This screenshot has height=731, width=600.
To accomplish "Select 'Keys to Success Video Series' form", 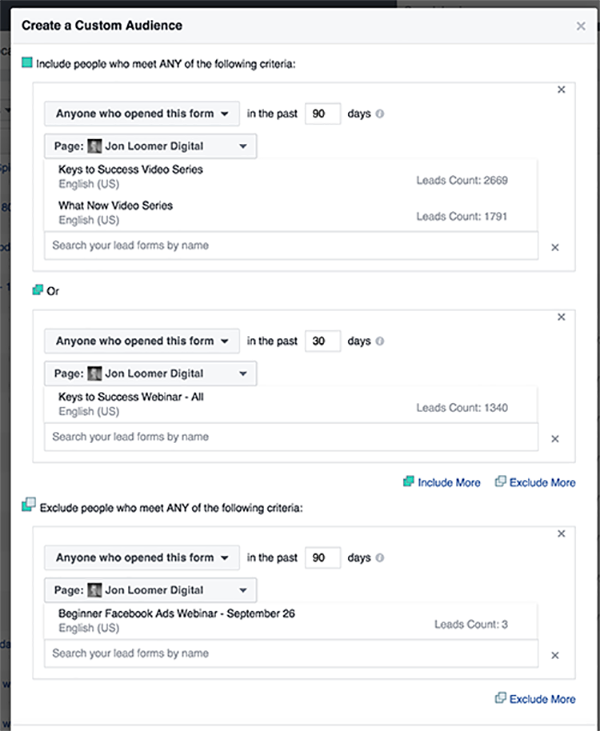I will click(290, 177).
